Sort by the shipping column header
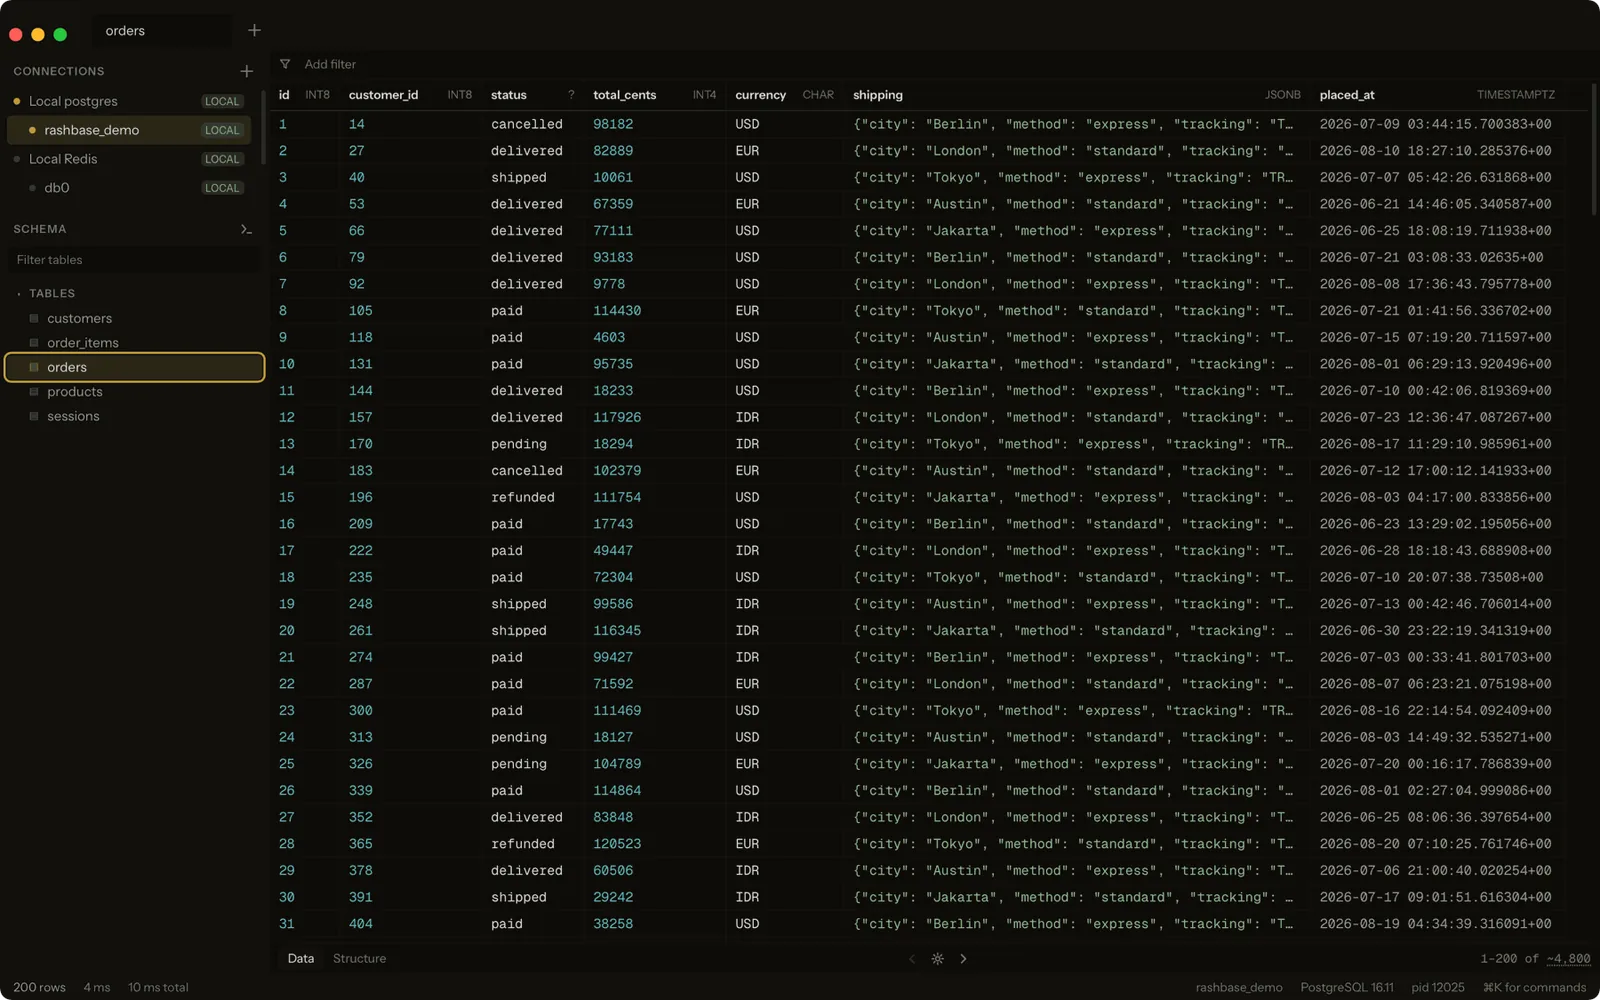Image resolution: width=1600 pixels, height=1000 pixels. pyautogui.click(x=1076, y=95)
